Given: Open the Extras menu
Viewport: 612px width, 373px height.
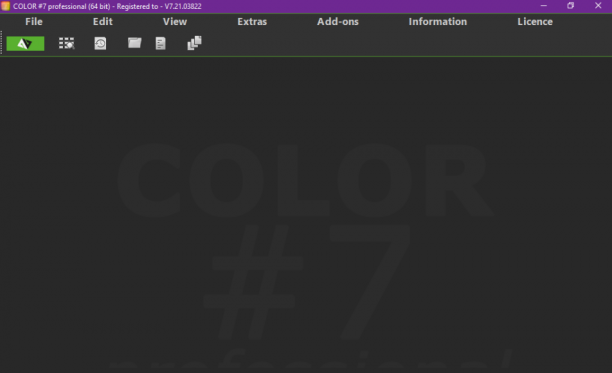Looking at the screenshot, I should tap(252, 22).
